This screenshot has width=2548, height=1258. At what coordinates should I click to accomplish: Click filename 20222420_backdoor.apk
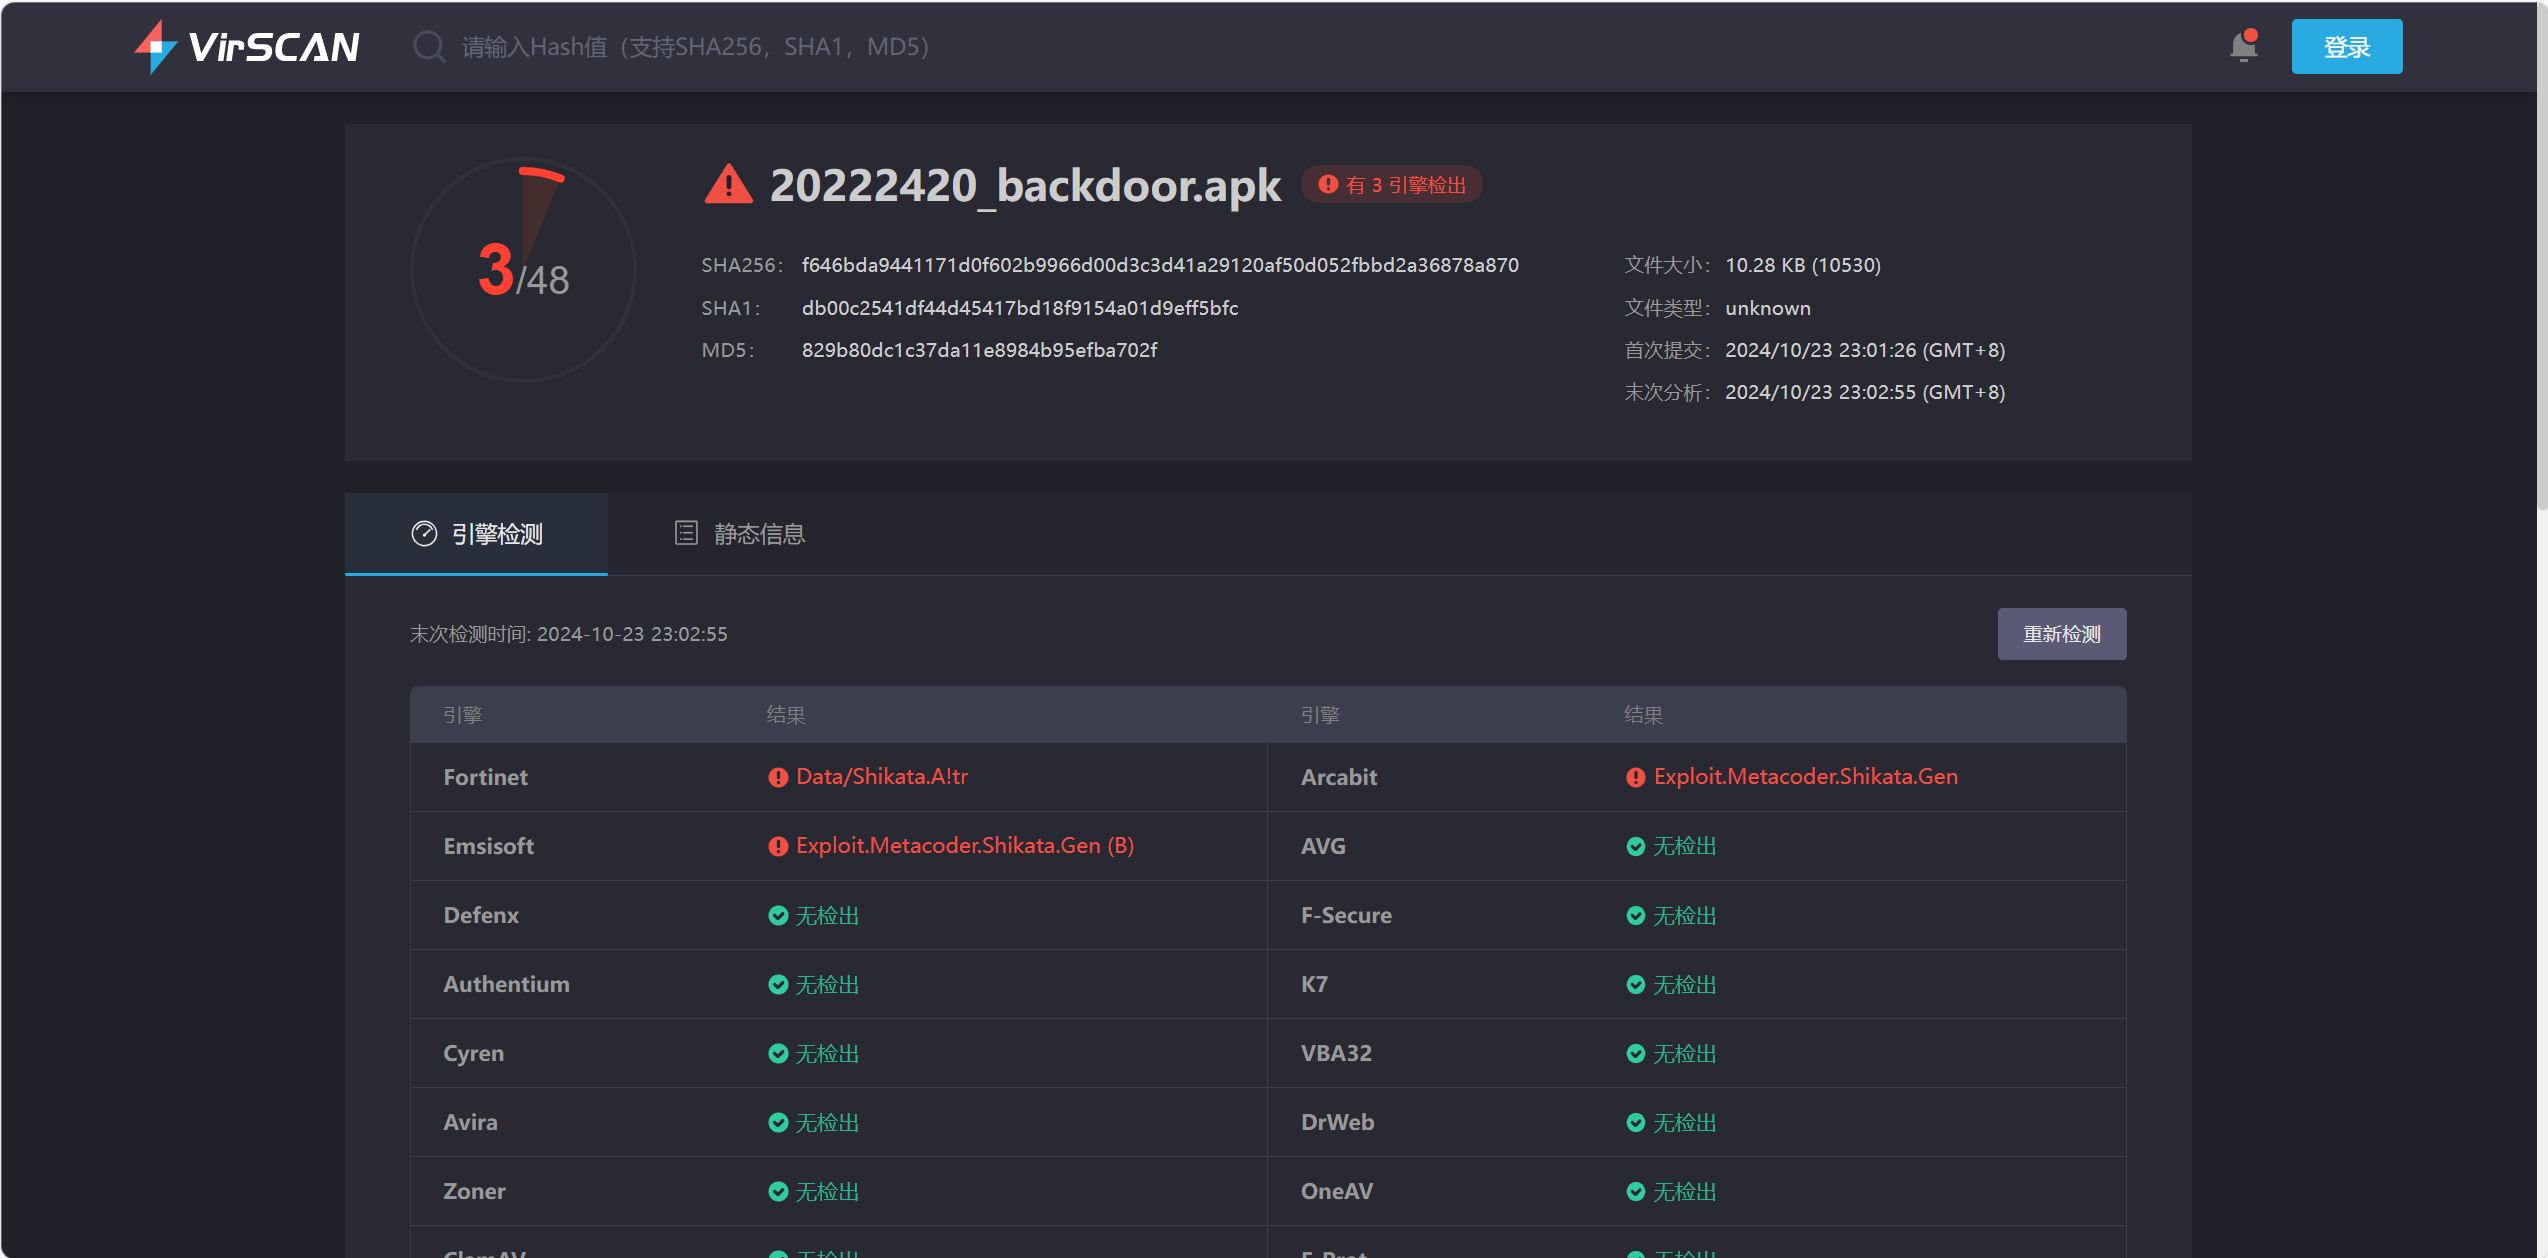[1025, 185]
